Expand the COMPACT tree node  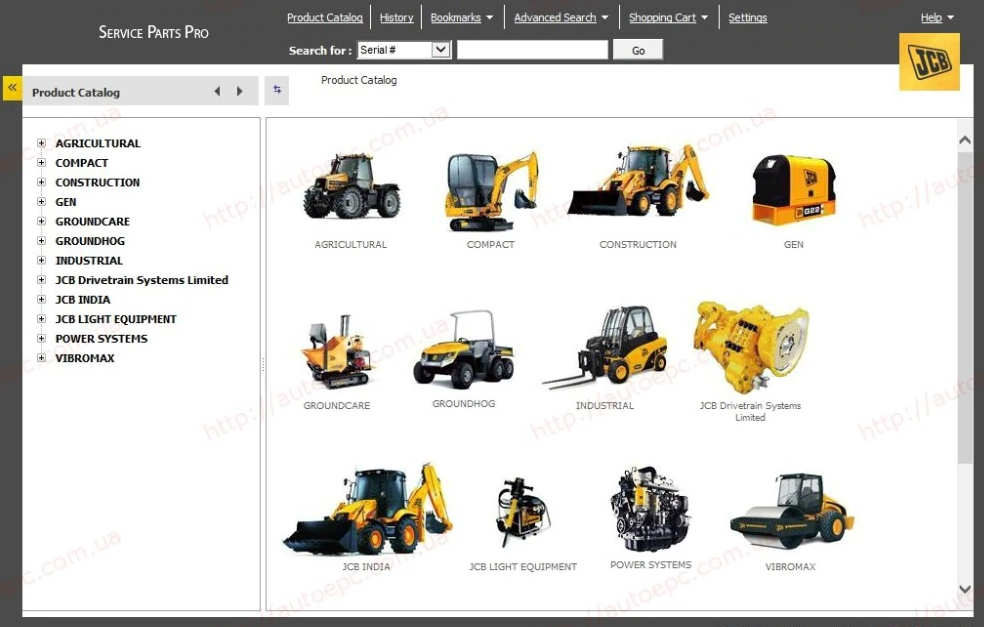click(x=41, y=163)
